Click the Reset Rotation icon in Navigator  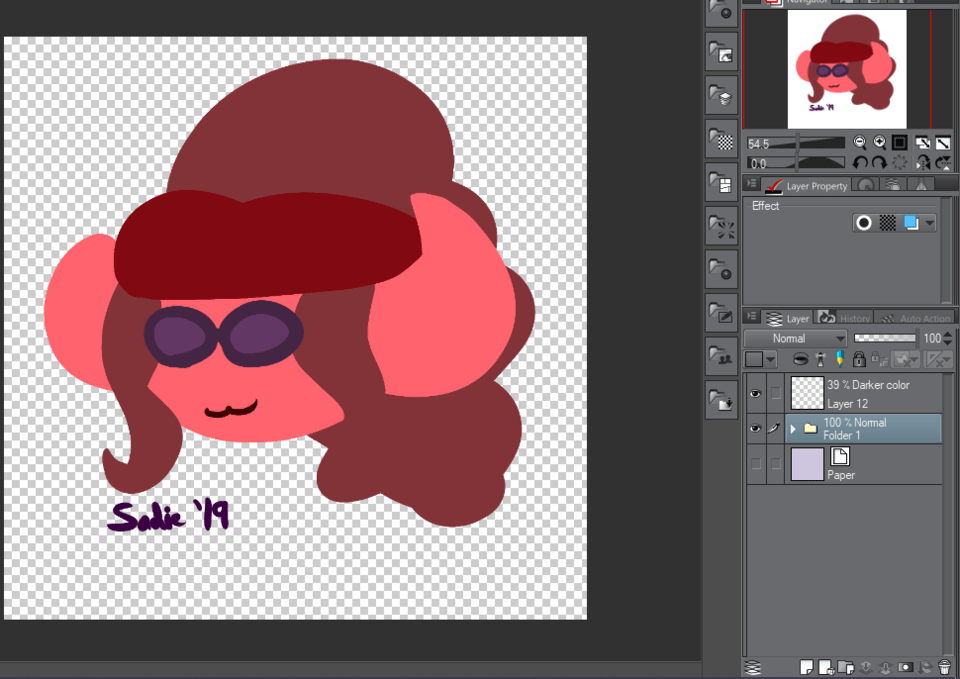tap(899, 162)
